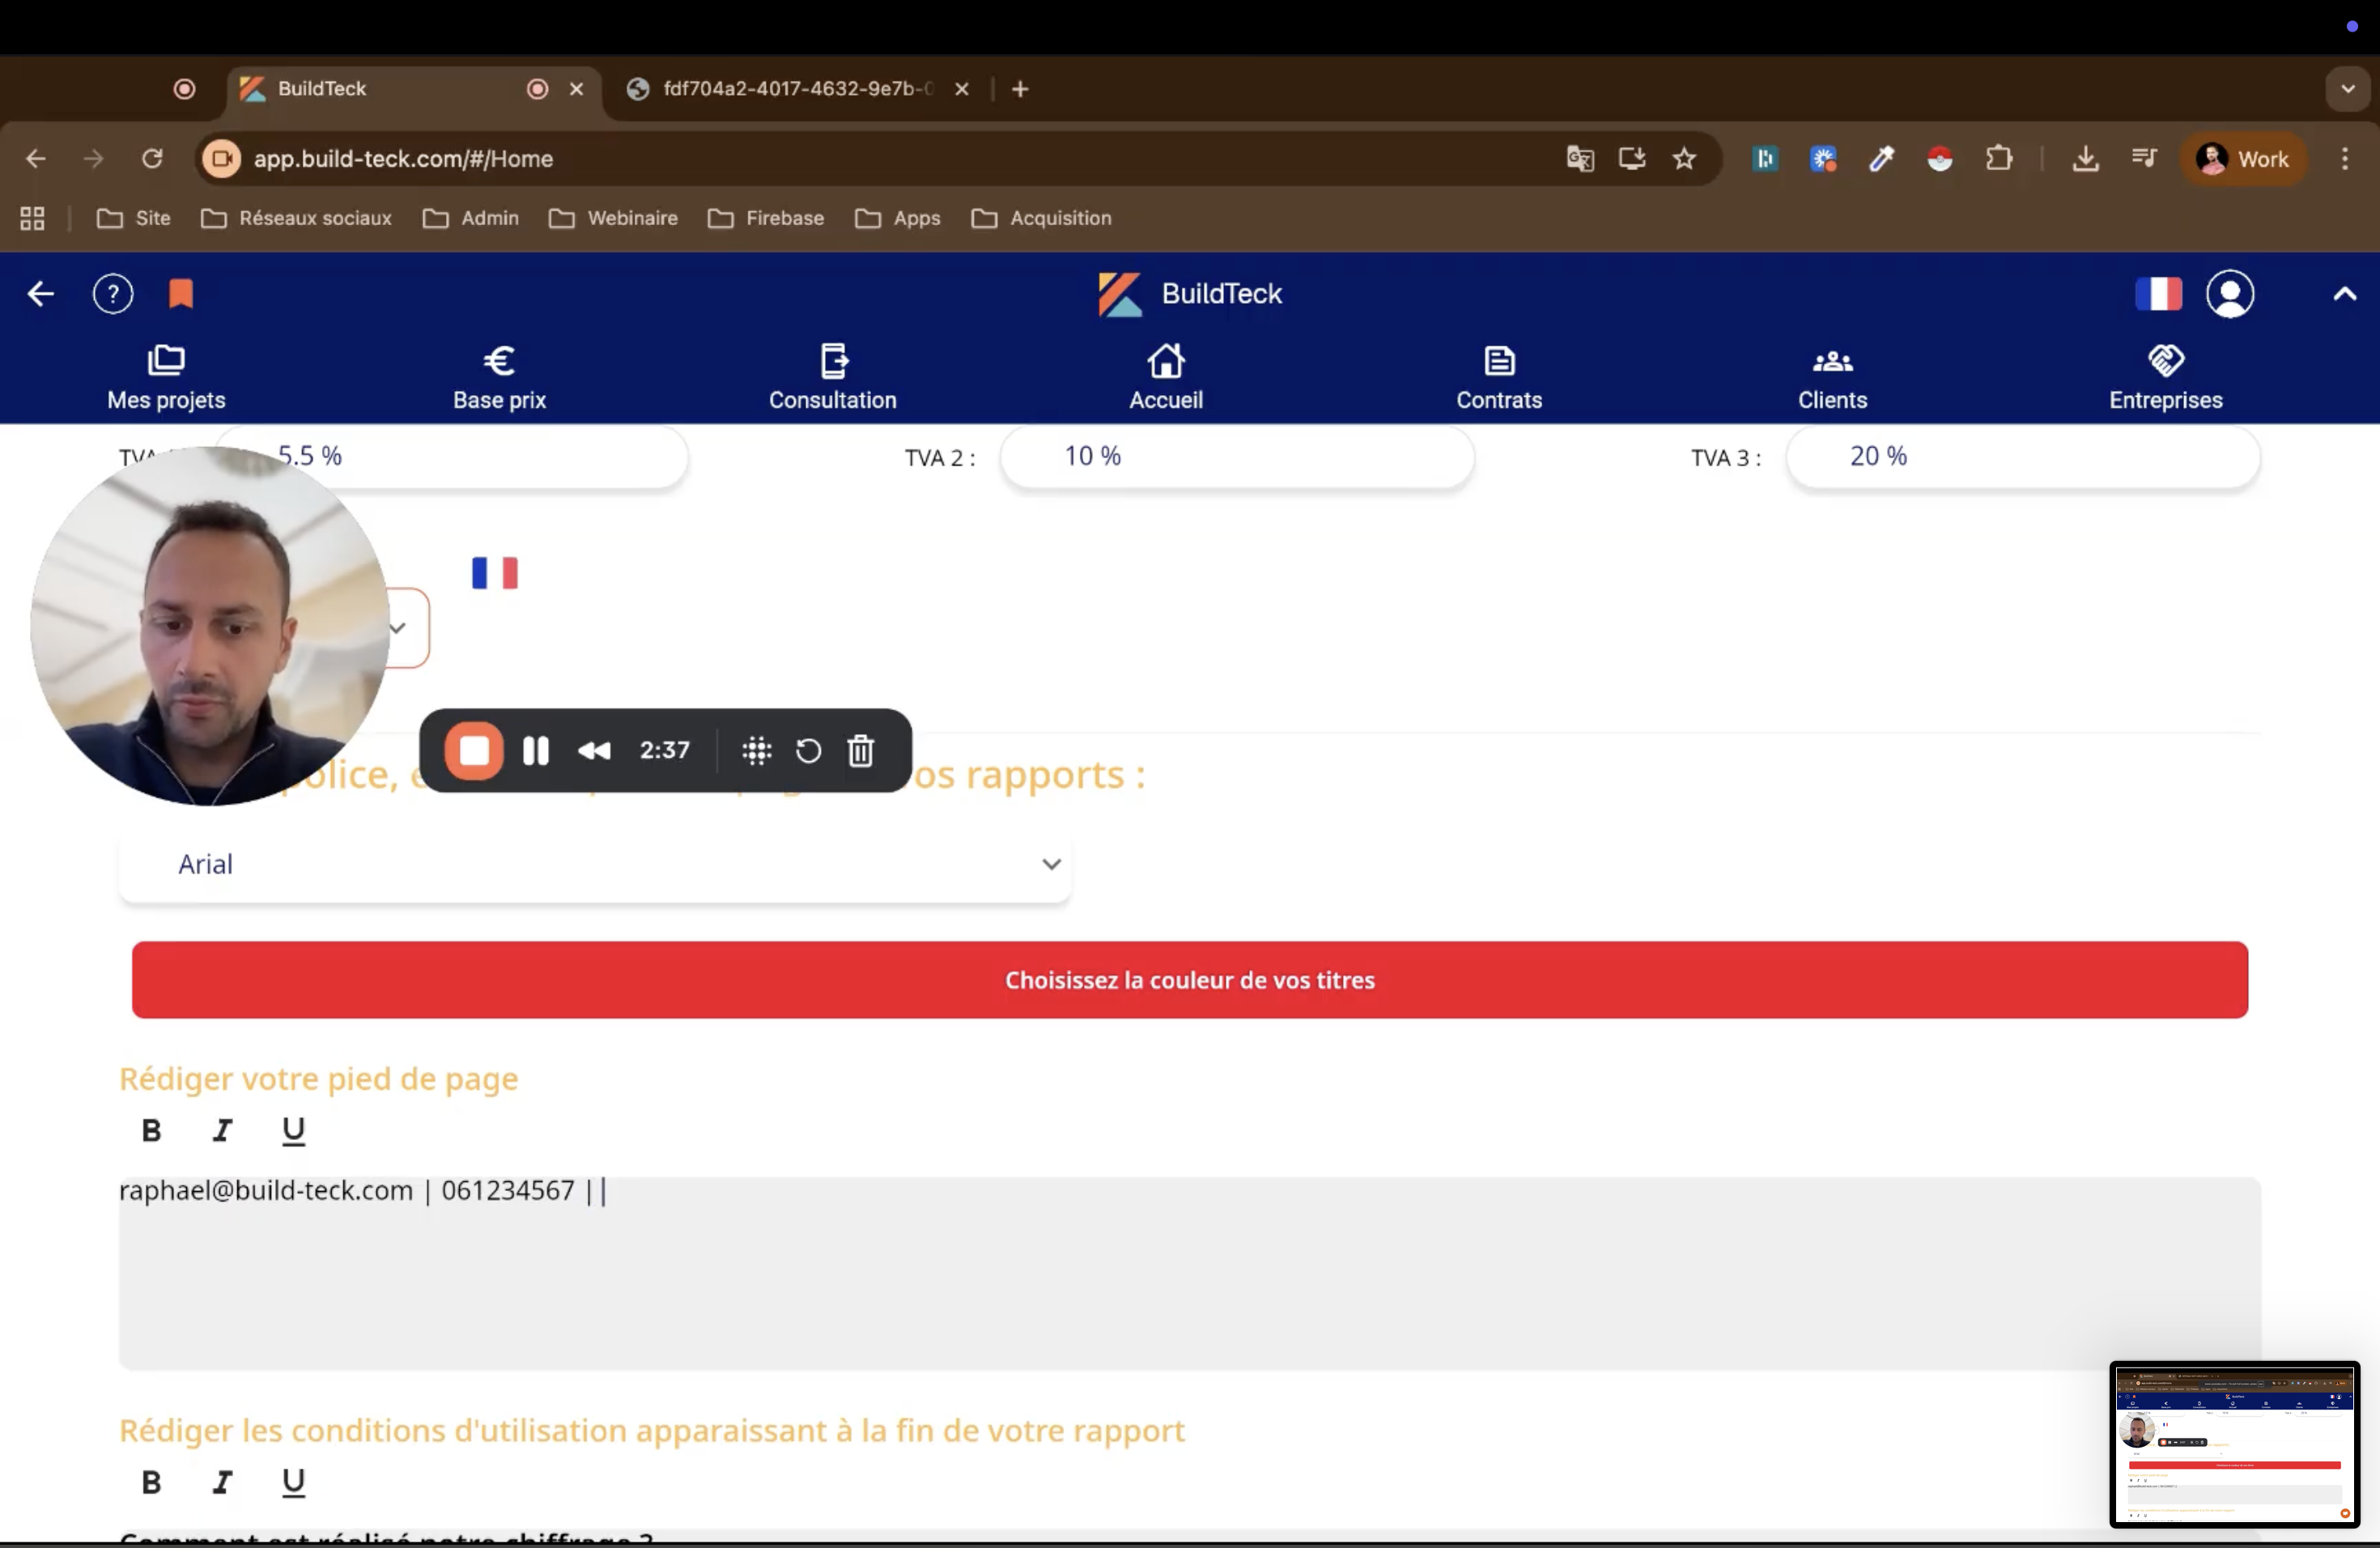Stop the screen recording
Viewport: 2380px width, 1548px height.
[x=474, y=751]
